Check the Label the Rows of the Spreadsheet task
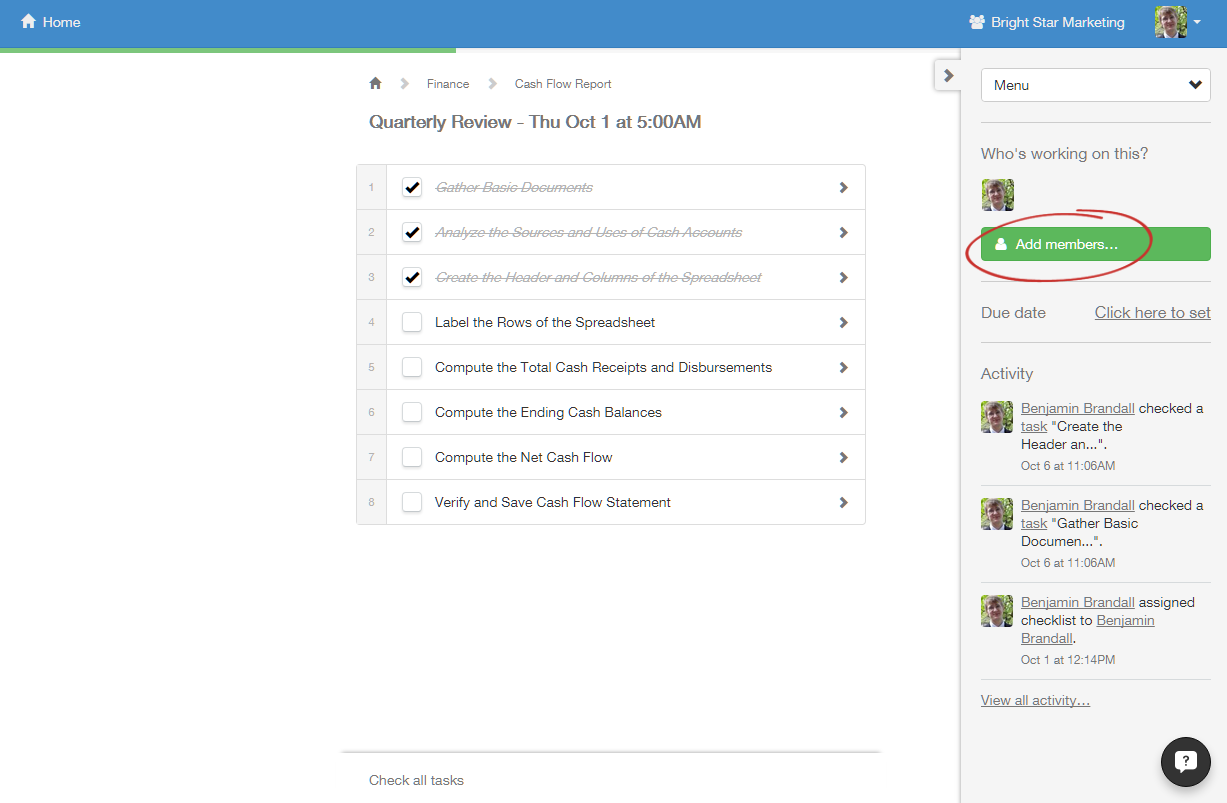Screen dimensions: 1227x803 pos(412,323)
